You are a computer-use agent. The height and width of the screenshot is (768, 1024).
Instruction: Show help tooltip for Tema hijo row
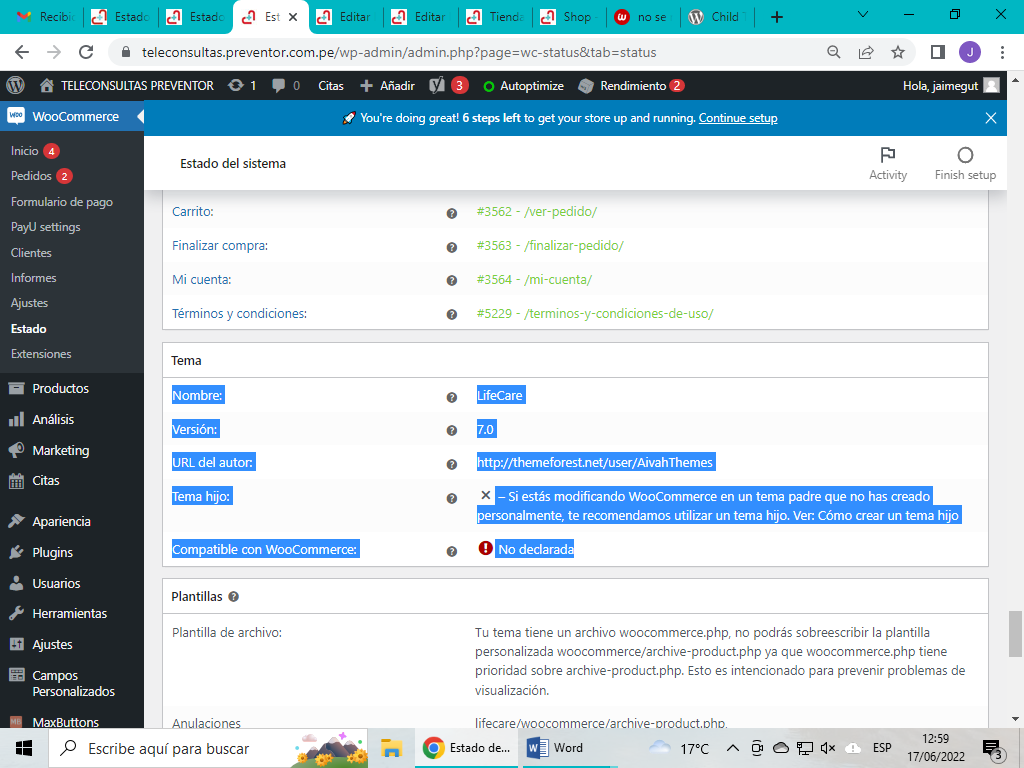[451, 498]
